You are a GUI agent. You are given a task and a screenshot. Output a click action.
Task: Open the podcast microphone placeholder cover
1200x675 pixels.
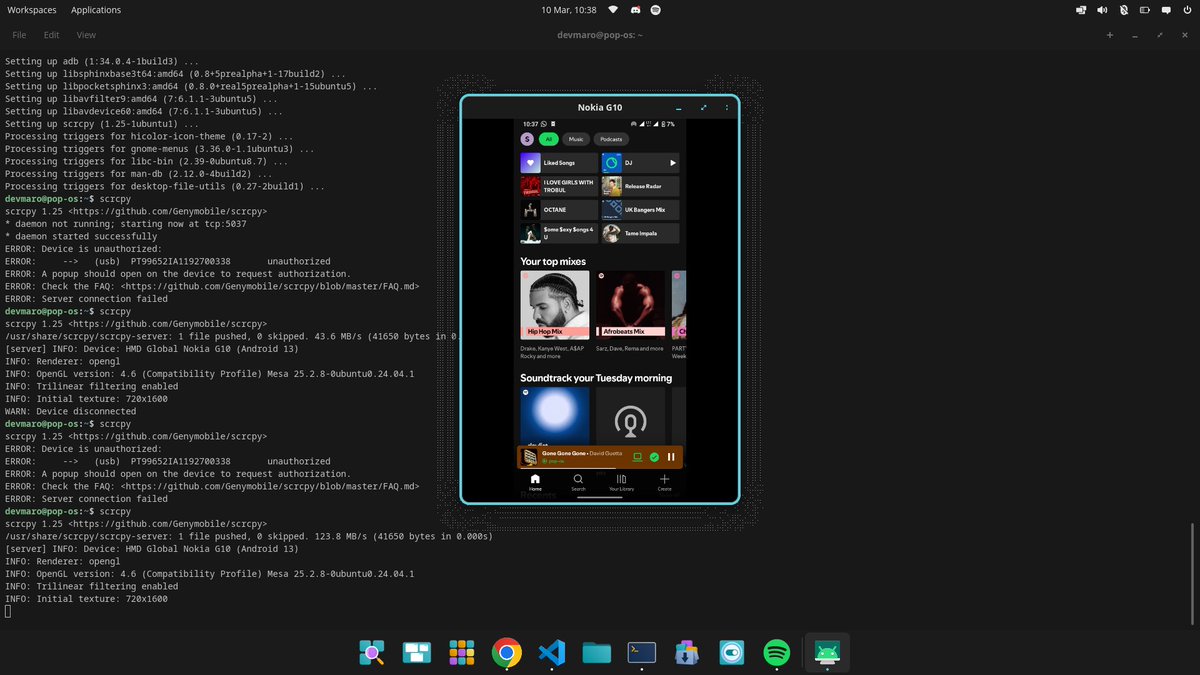coord(631,418)
